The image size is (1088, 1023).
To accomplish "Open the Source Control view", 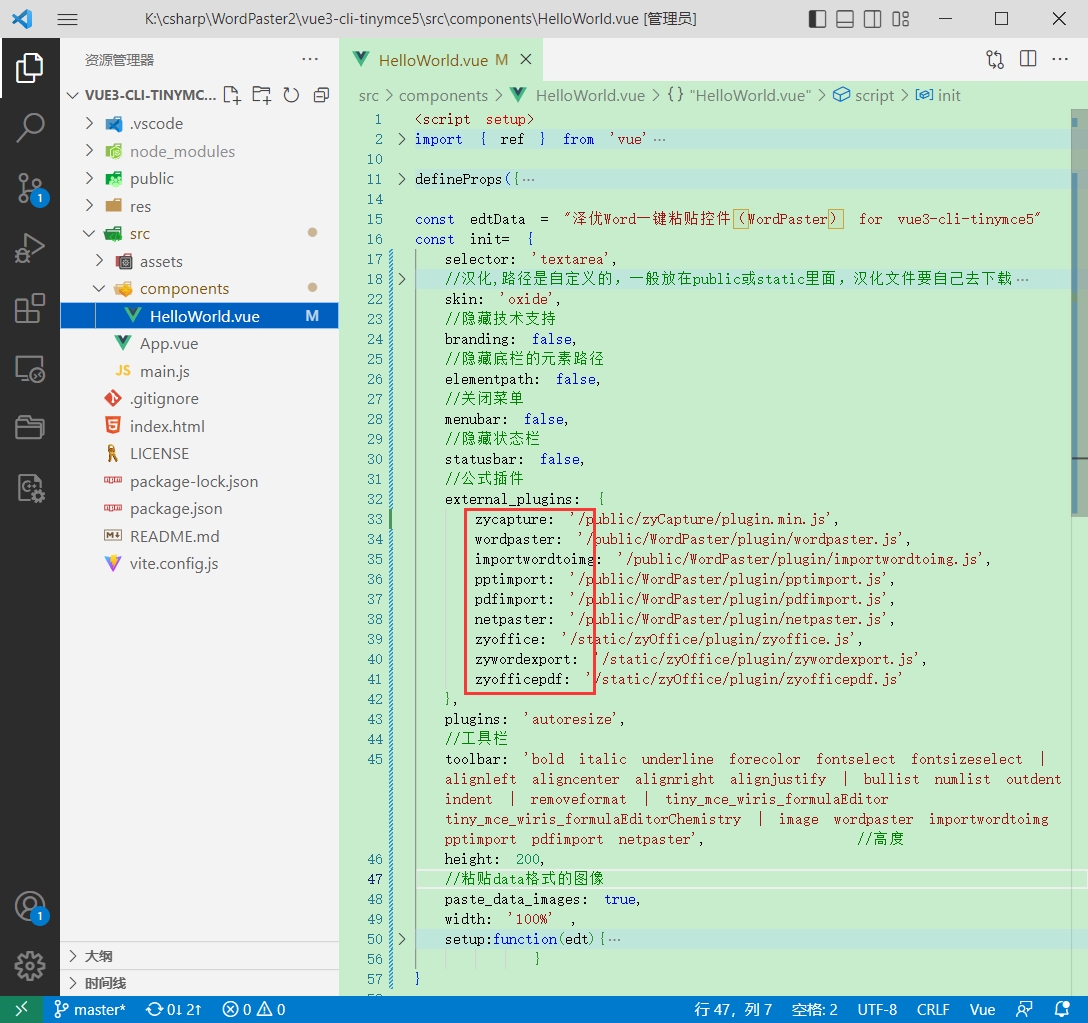I will tap(30, 187).
